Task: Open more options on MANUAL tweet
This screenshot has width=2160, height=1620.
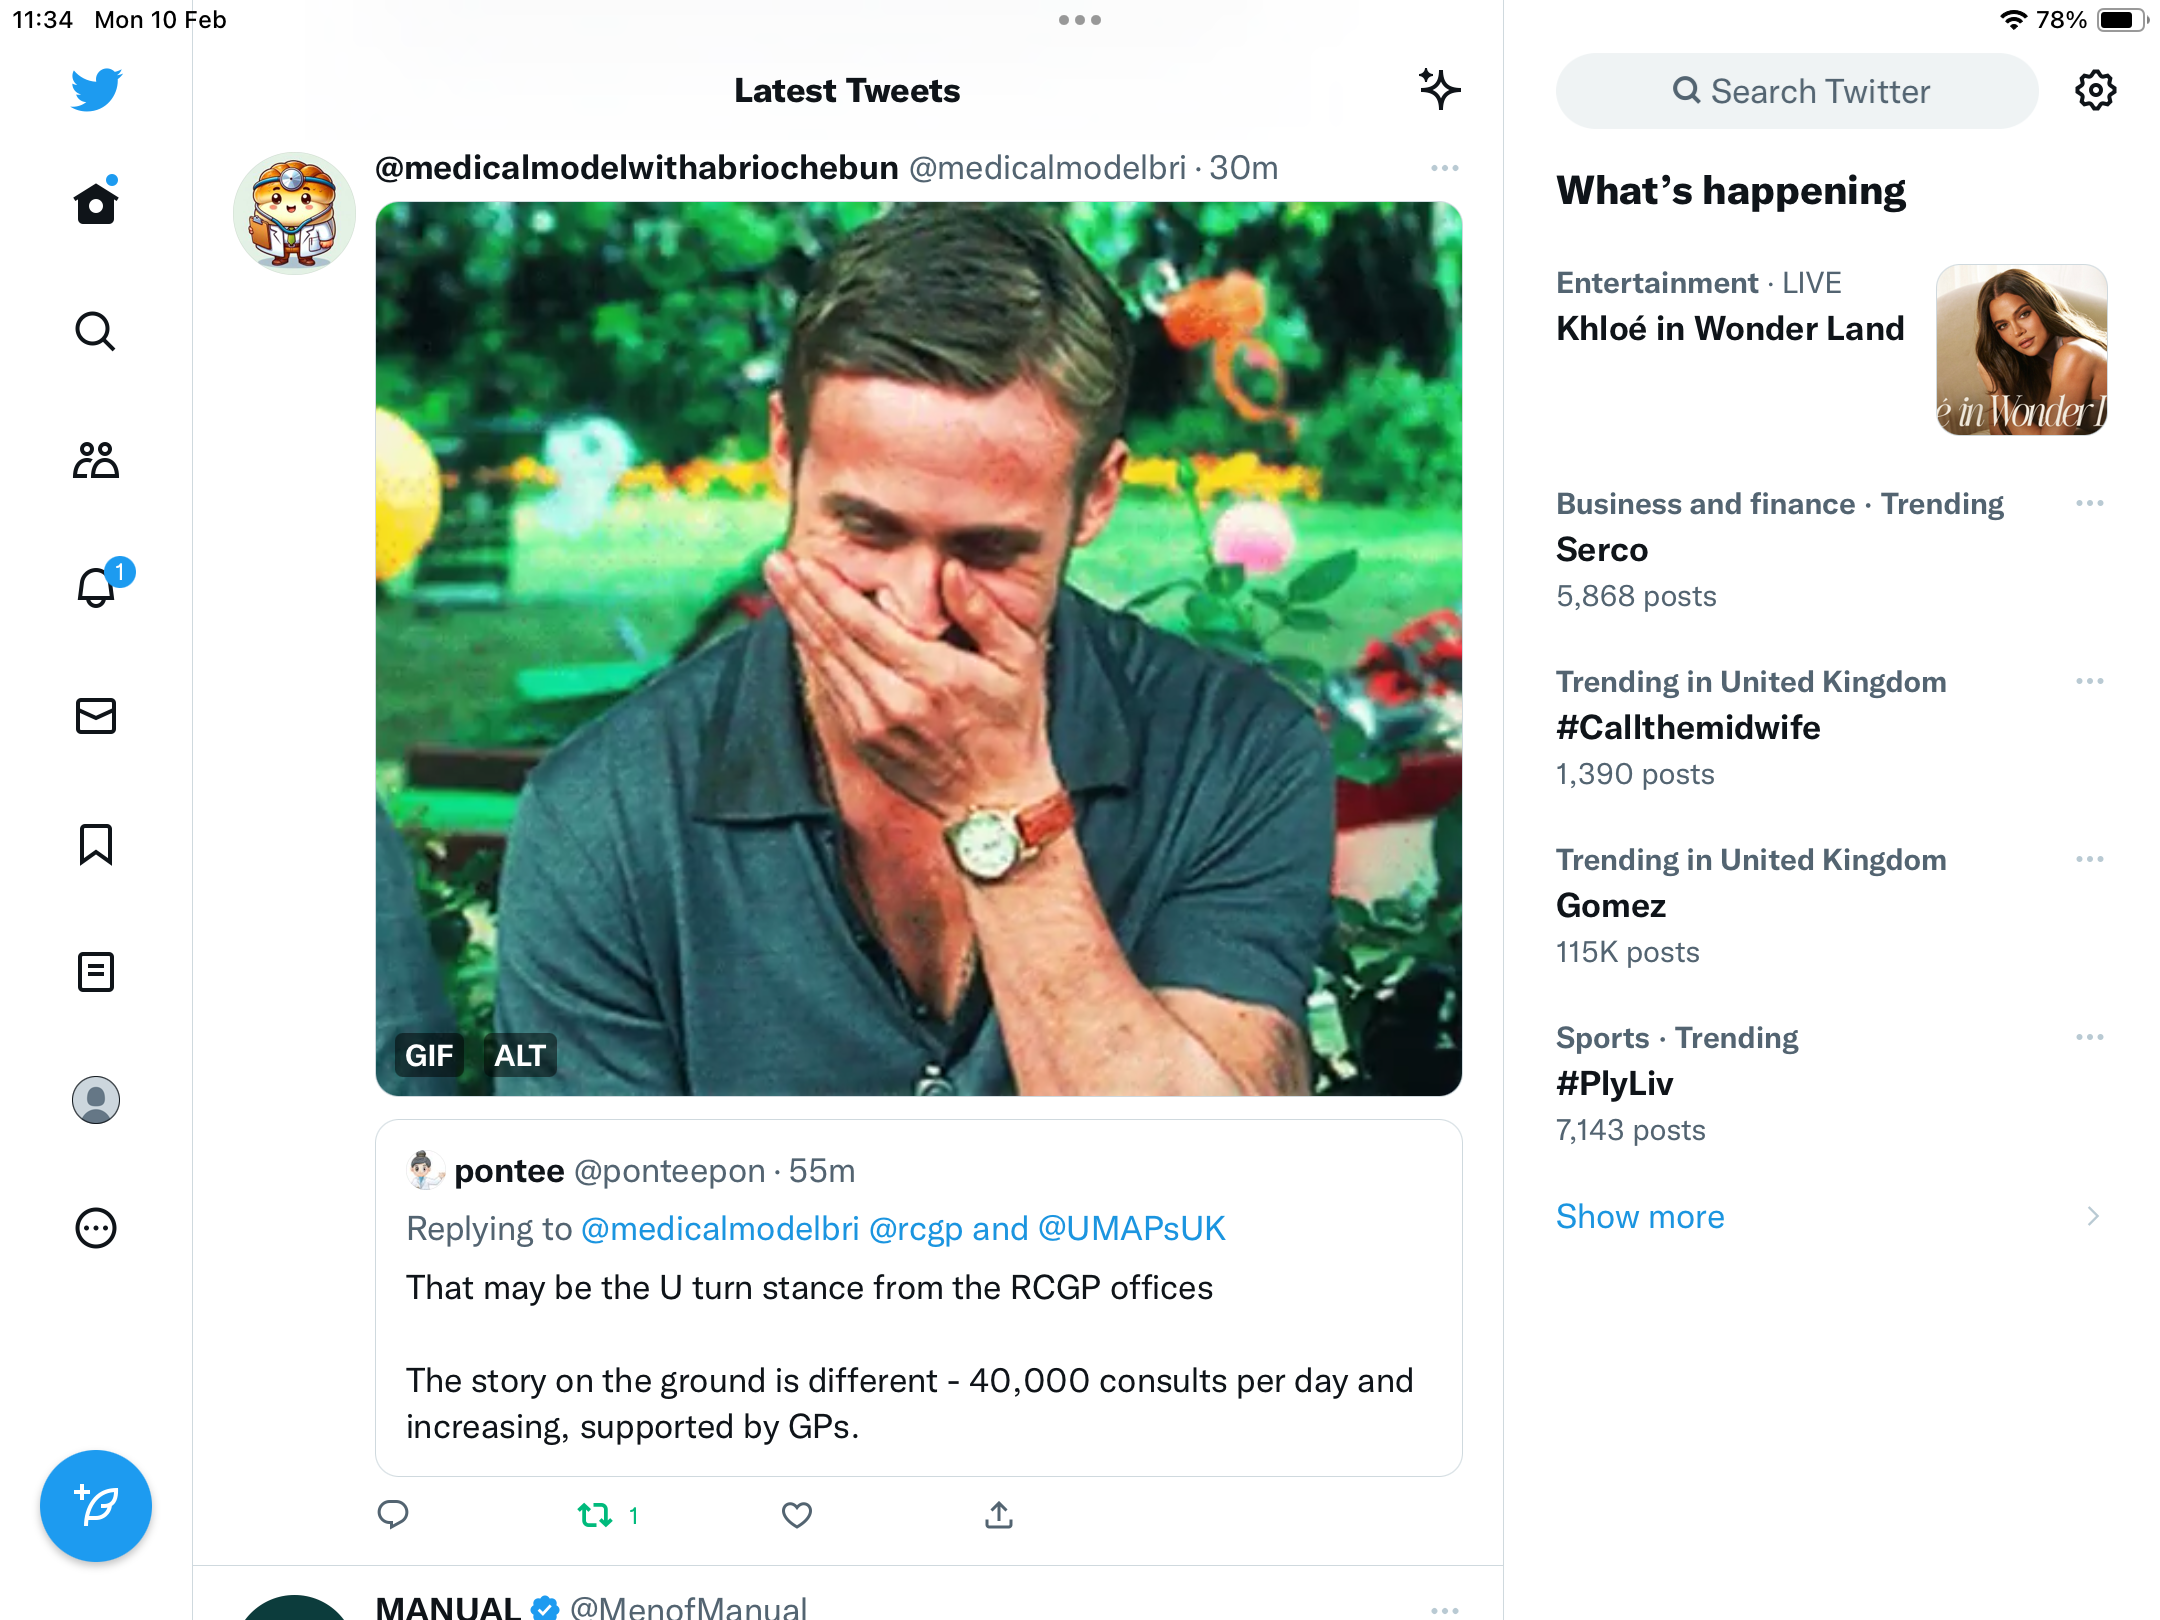Action: (1445, 1610)
